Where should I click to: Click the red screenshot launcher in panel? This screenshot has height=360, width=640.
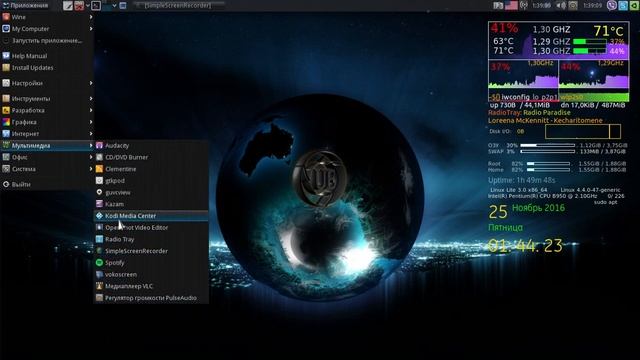coord(79,5)
